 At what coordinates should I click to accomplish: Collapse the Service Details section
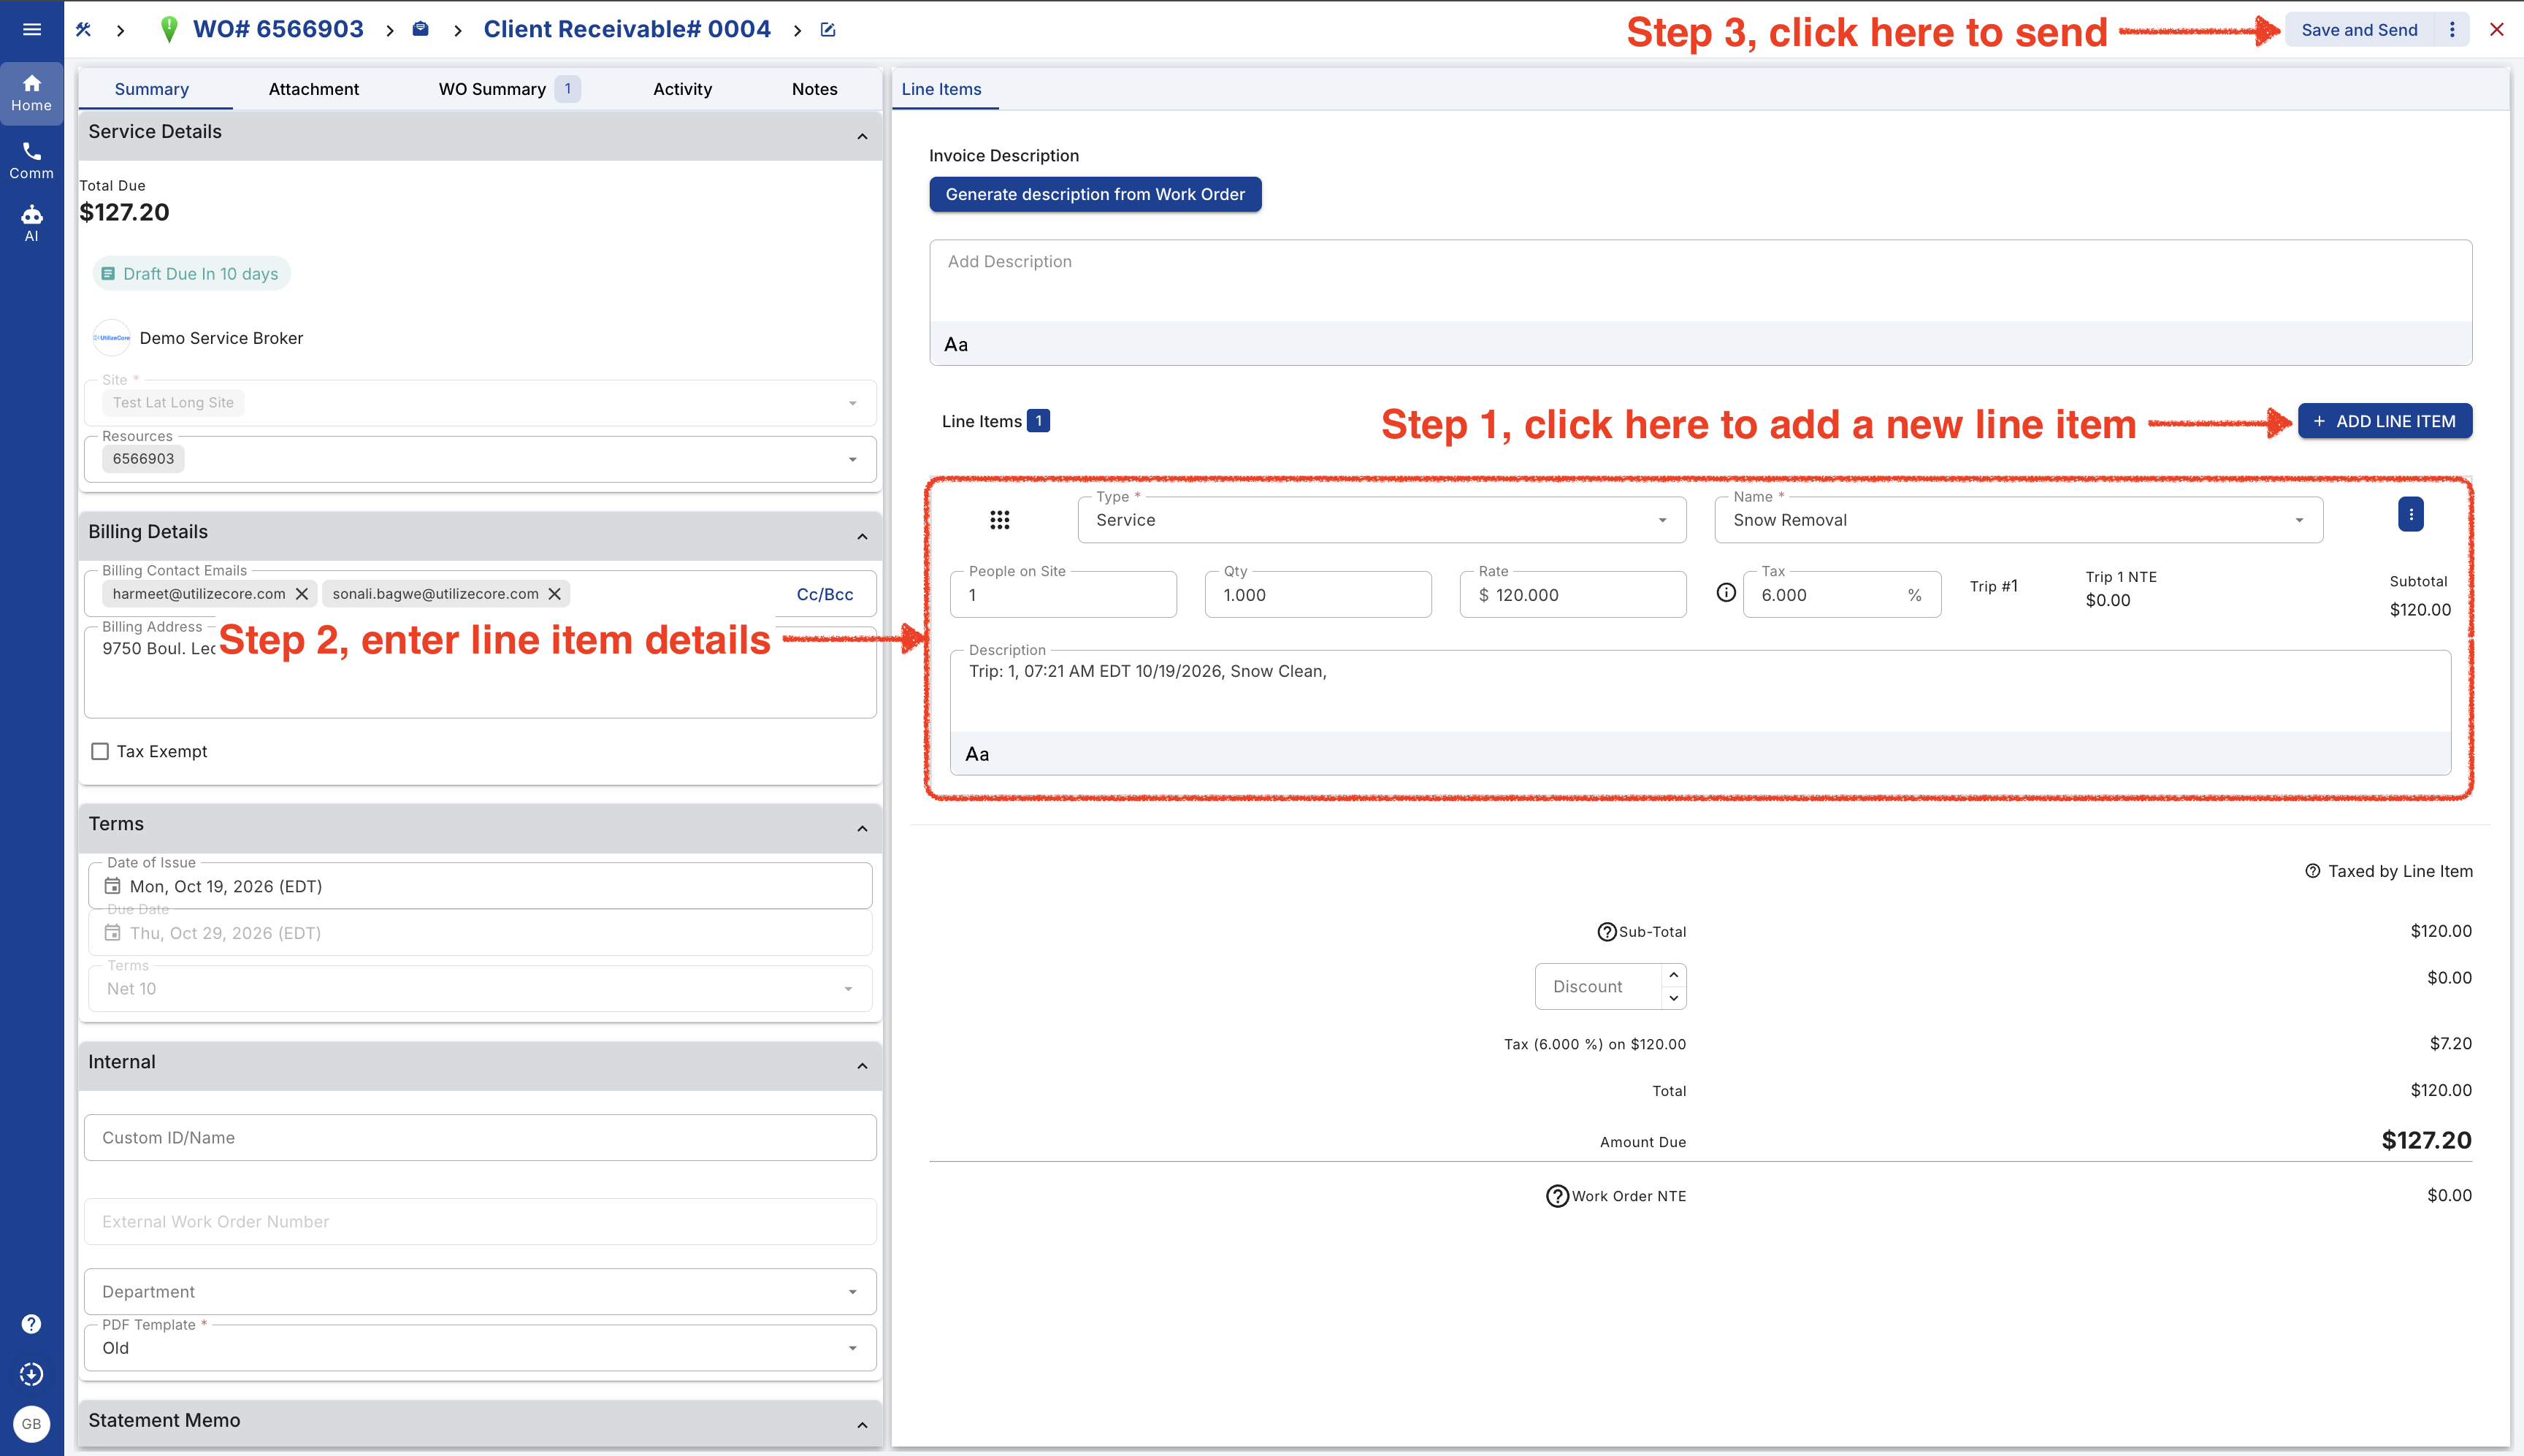tap(862, 136)
